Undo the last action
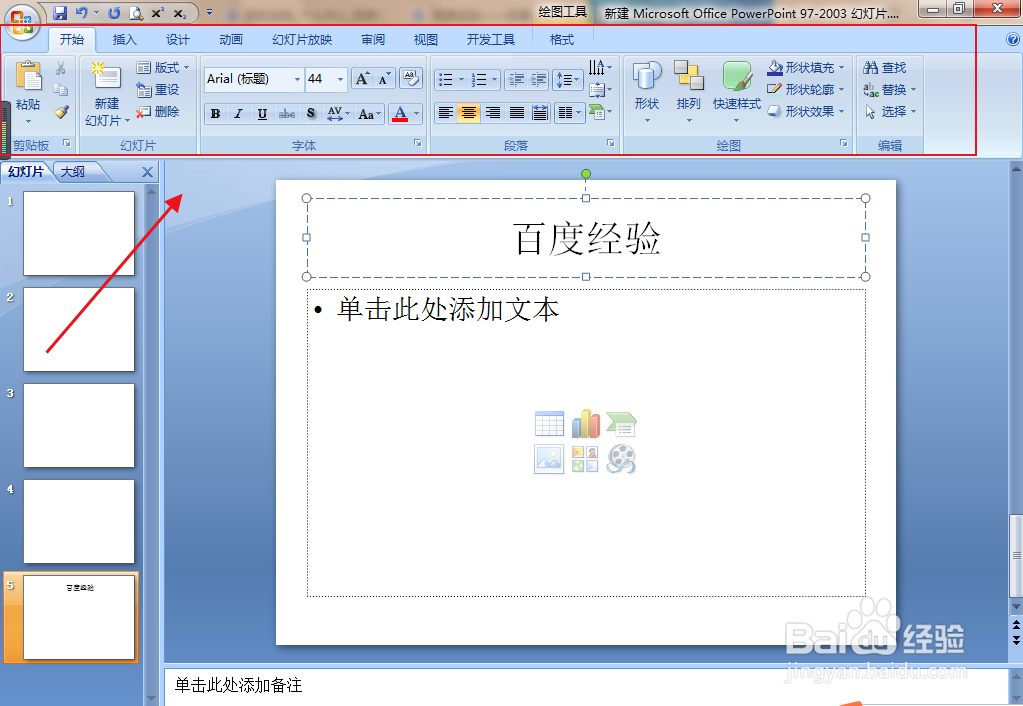This screenshot has width=1023, height=706. 82,12
